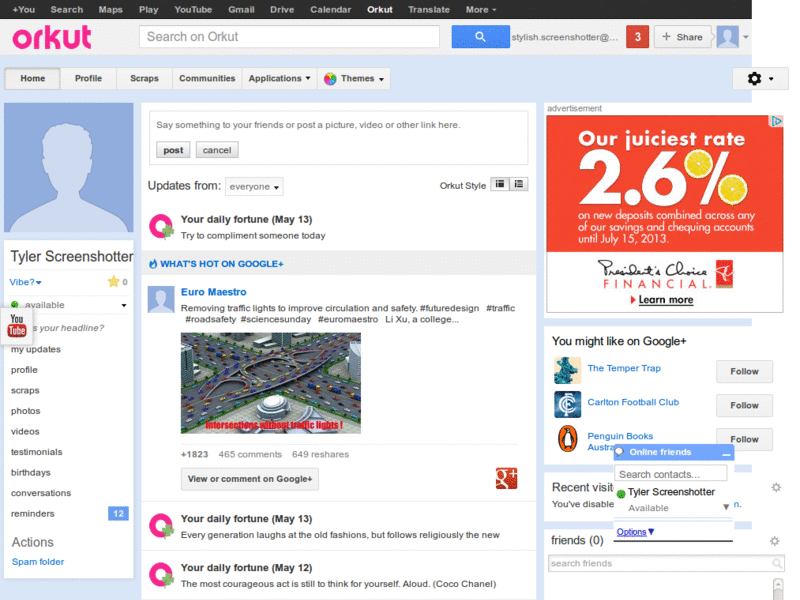The height and width of the screenshot is (600, 800).
Task: Click the orkut logo
Action: 52,37
